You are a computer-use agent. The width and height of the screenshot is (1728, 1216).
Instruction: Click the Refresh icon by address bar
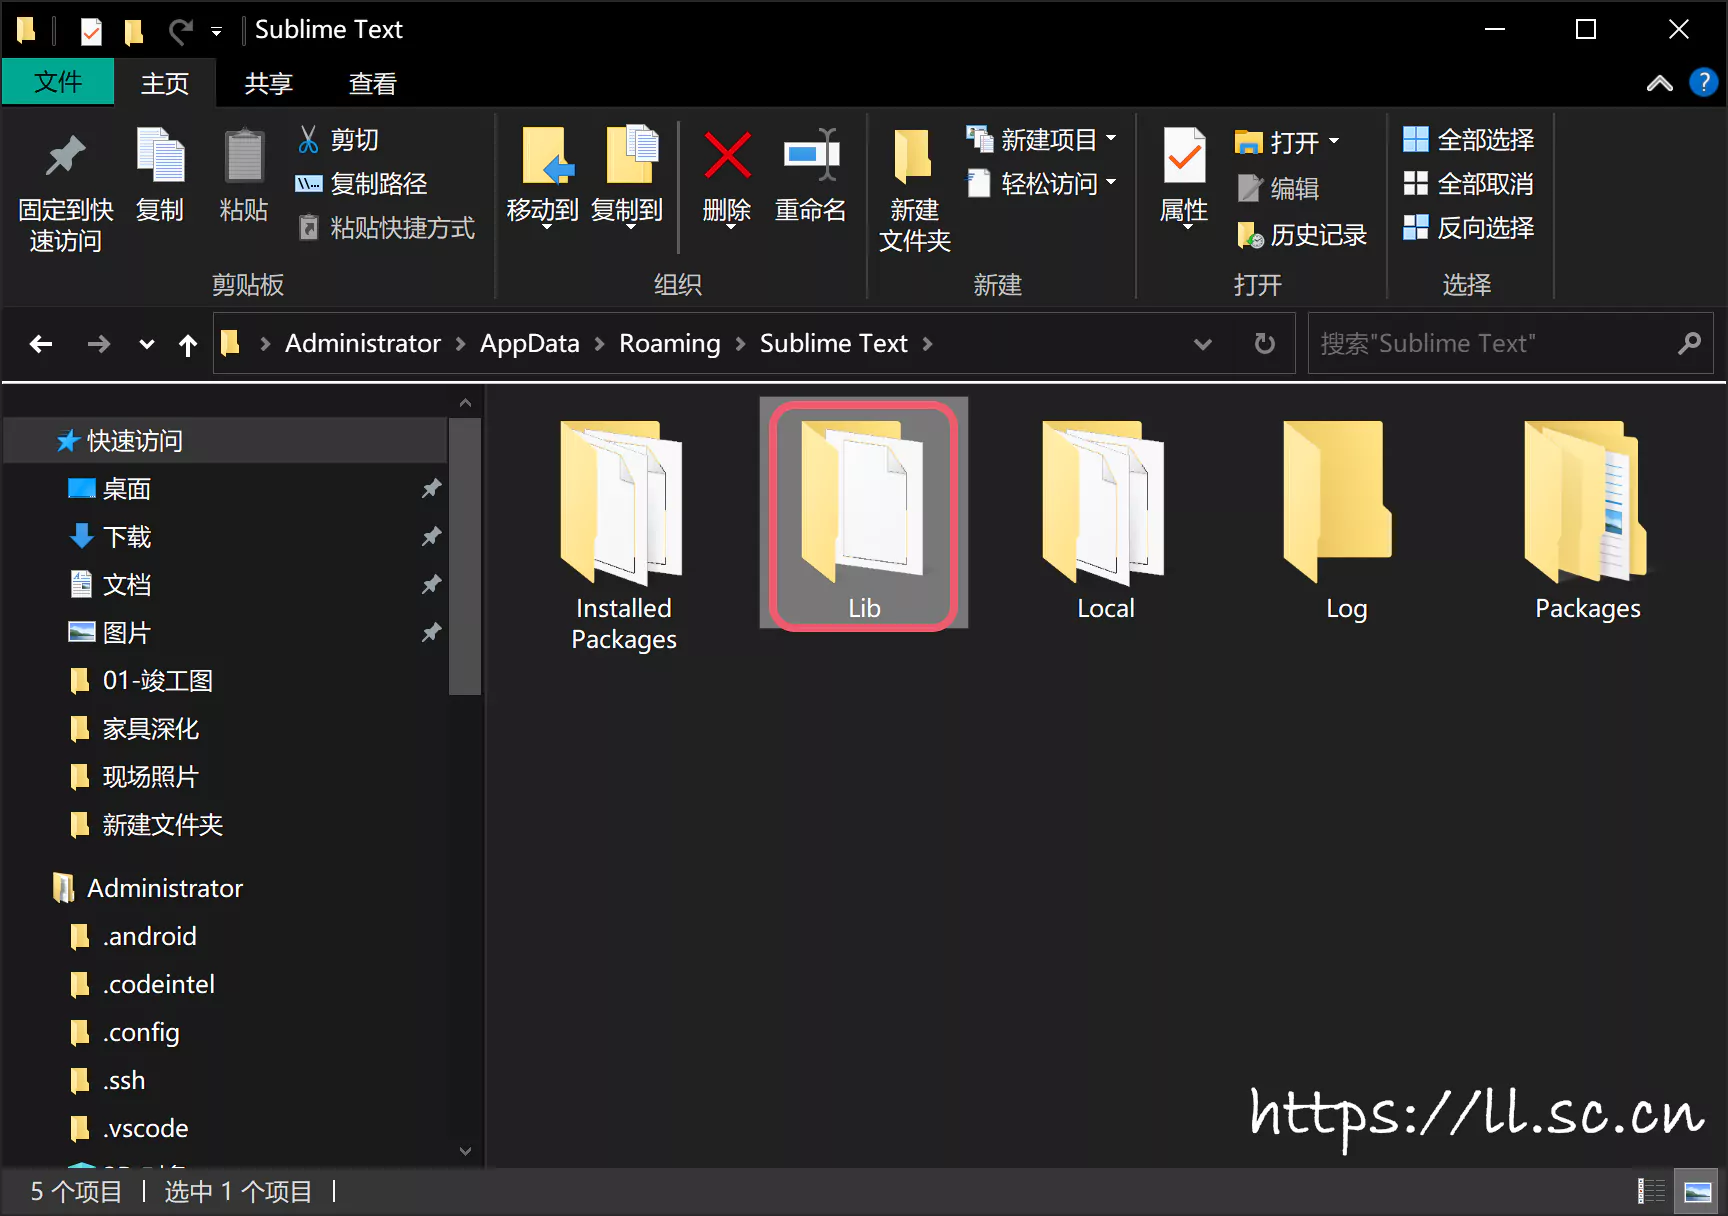pos(1265,344)
